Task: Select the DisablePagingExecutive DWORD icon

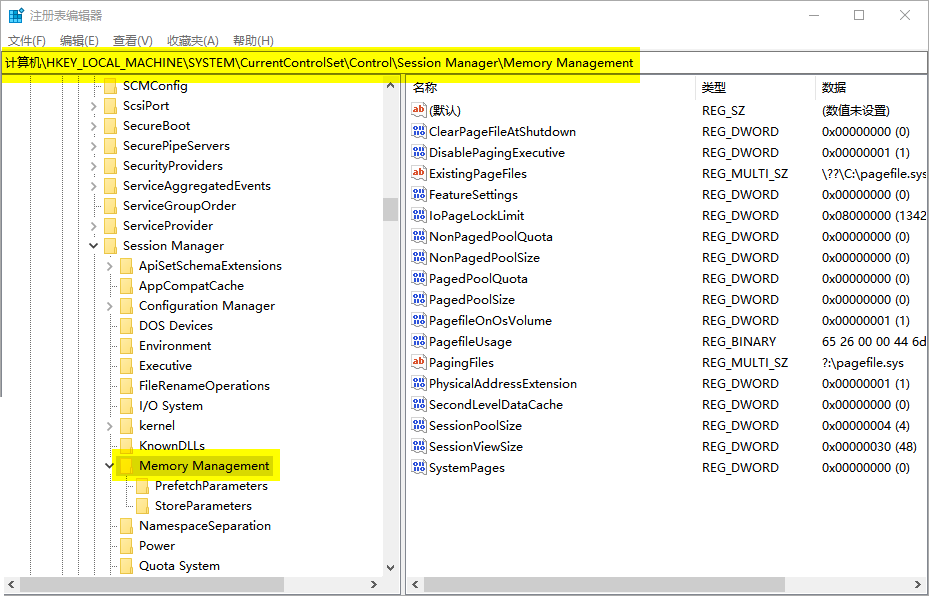Action: 421,152
